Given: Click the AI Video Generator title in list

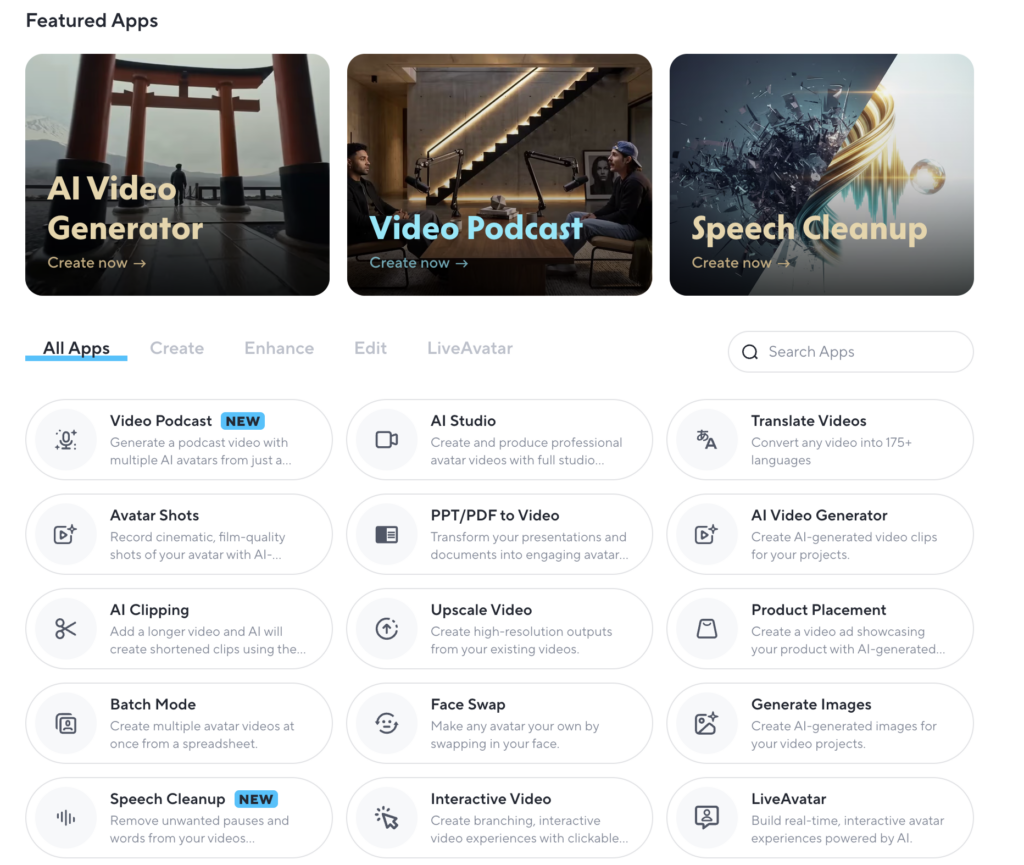Looking at the screenshot, I should (819, 515).
